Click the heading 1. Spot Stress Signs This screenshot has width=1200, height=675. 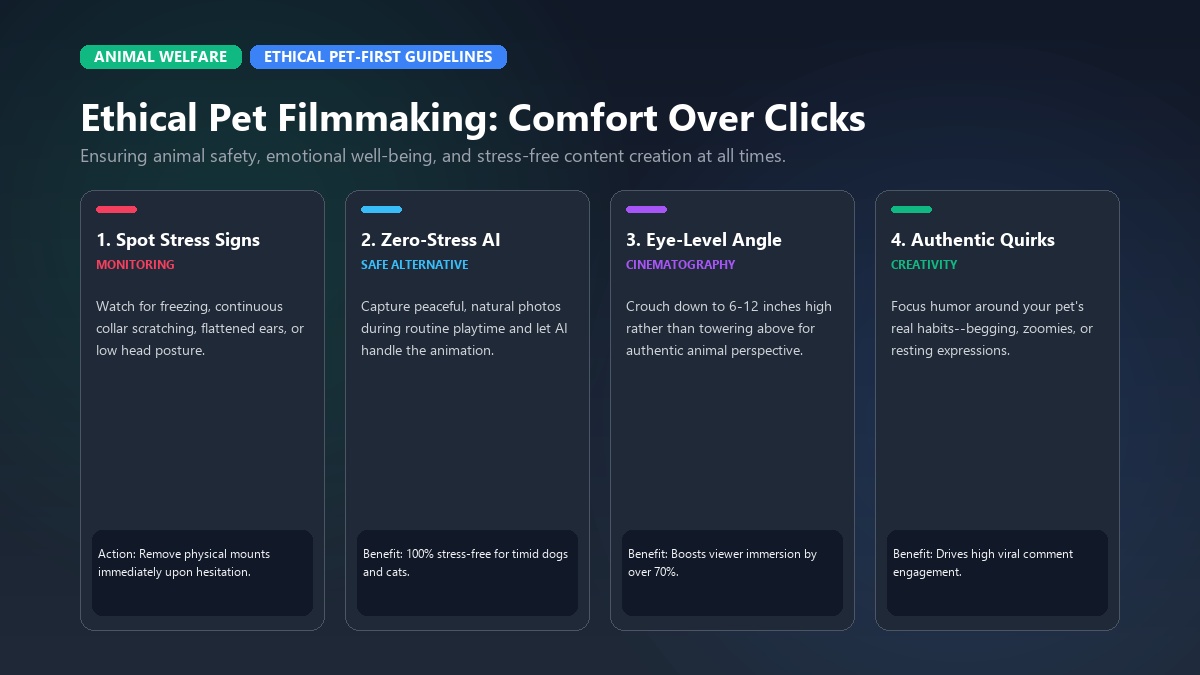click(178, 240)
